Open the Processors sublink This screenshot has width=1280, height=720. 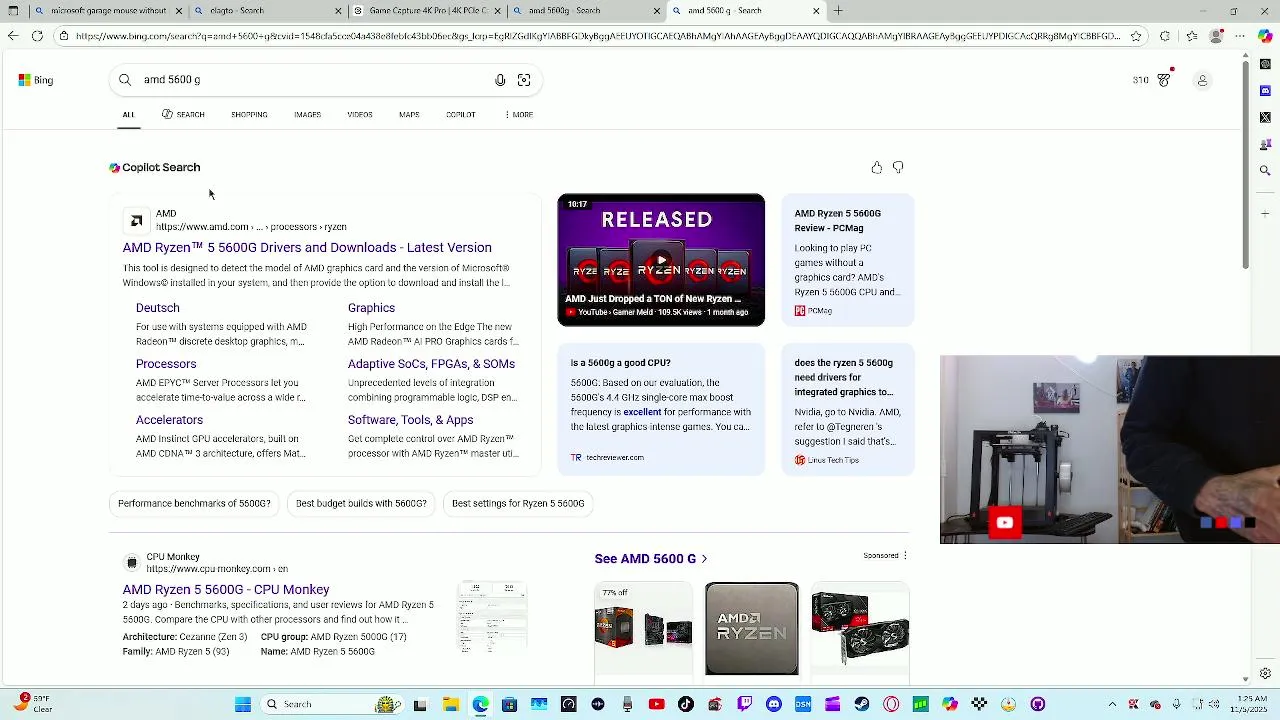tap(166, 364)
